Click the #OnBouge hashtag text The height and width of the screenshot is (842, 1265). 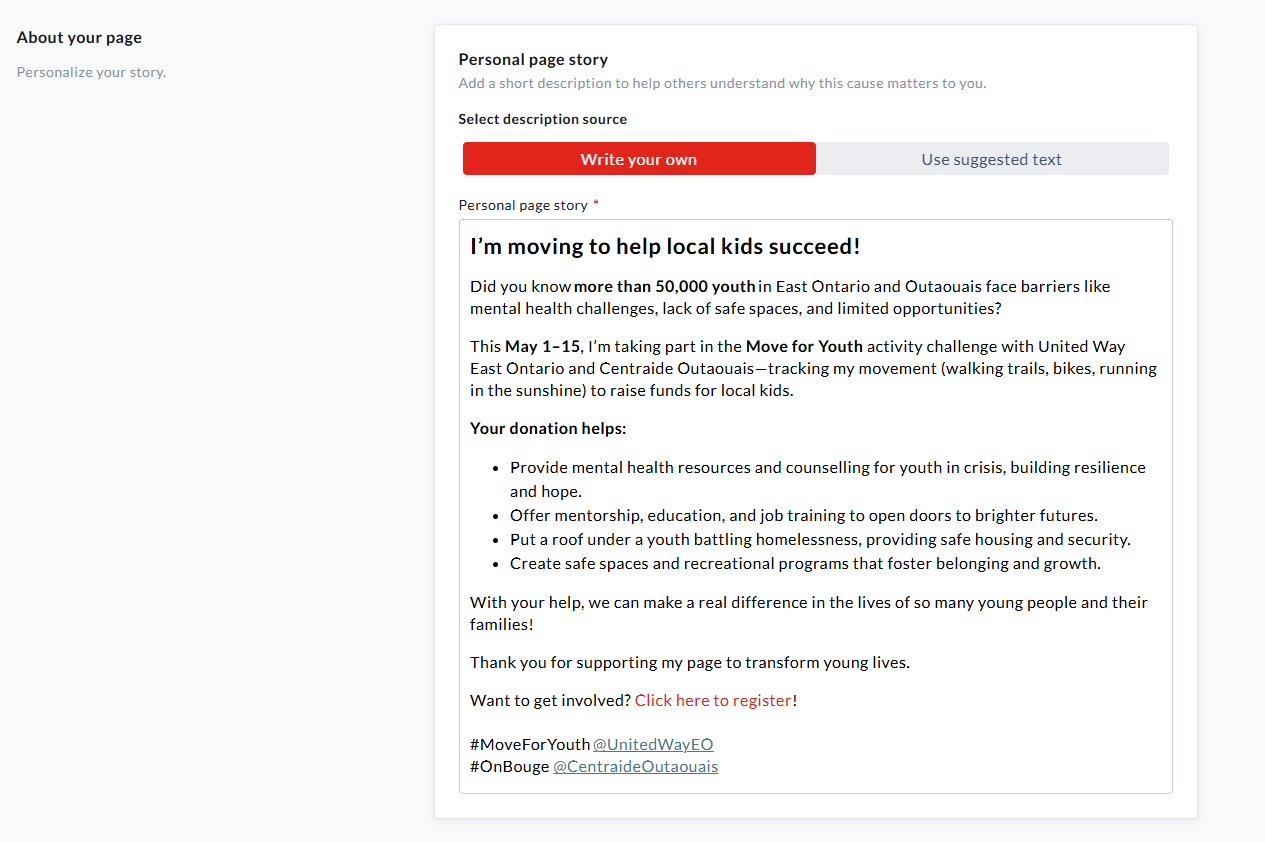click(x=510, y=766)
